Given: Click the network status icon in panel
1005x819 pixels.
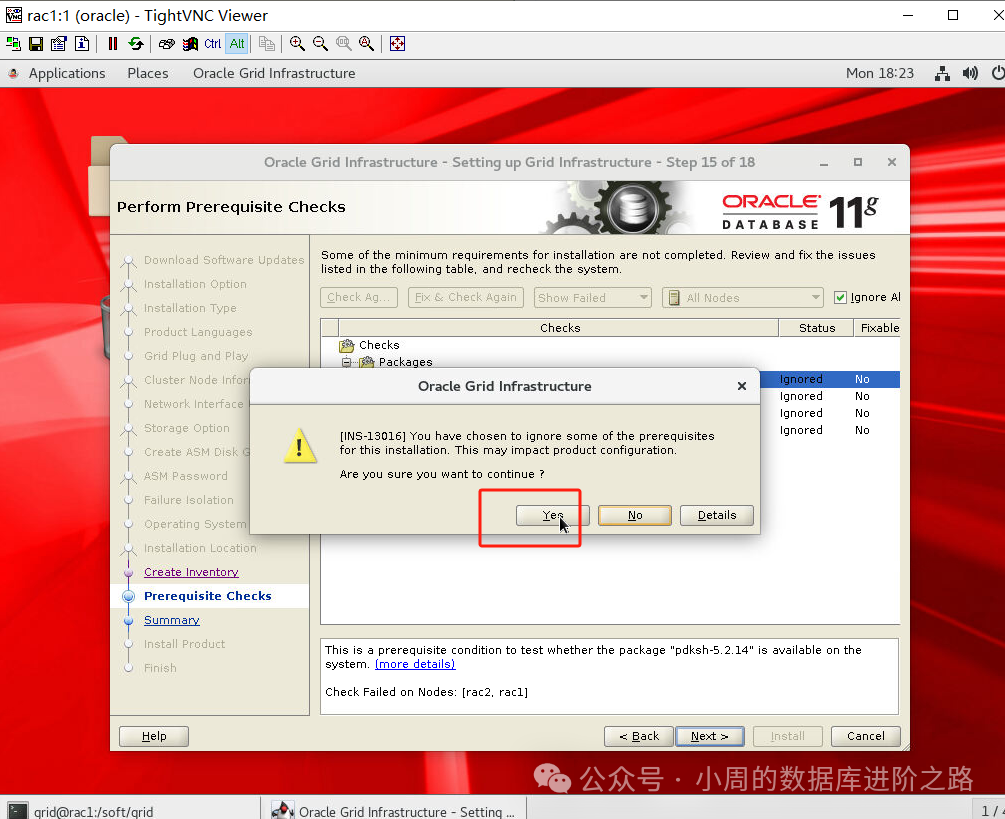Looking at the screenshot, I should tap(942, 74).
